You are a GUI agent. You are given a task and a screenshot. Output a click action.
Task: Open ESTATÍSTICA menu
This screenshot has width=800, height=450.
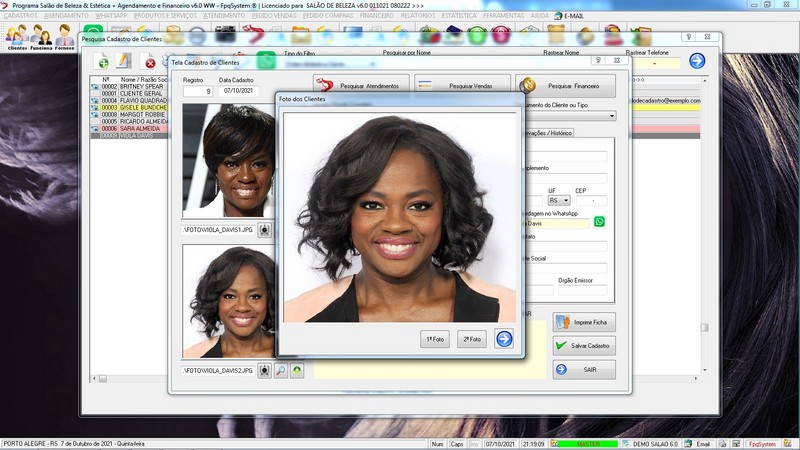tap(459, 16)
